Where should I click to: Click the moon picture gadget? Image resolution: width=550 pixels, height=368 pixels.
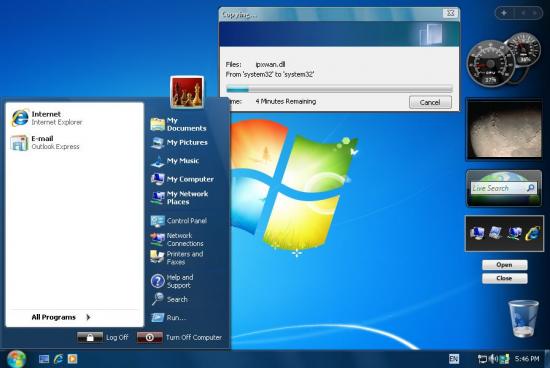pyautogui.click(x=504, y=130)
